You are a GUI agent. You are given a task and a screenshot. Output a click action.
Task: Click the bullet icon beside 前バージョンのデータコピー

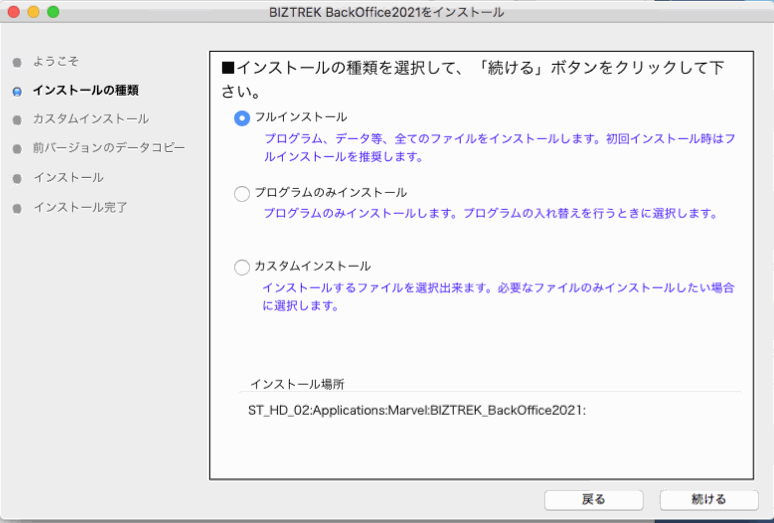click(17, 149)
